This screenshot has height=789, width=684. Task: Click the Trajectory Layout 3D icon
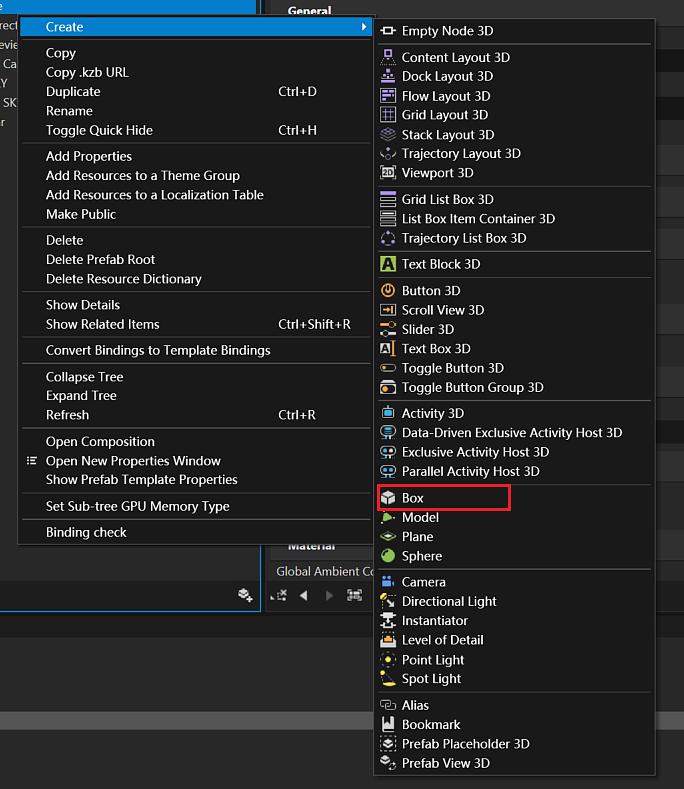[x=388, y=153]
